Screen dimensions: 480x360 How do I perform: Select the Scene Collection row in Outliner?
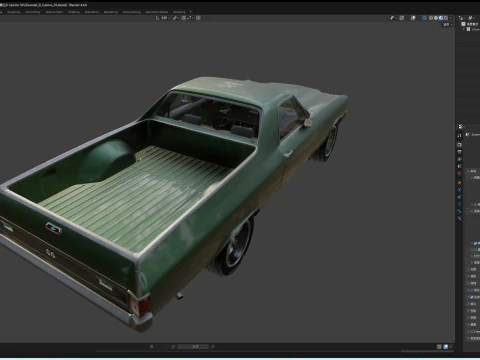click(x=471, y=24)
